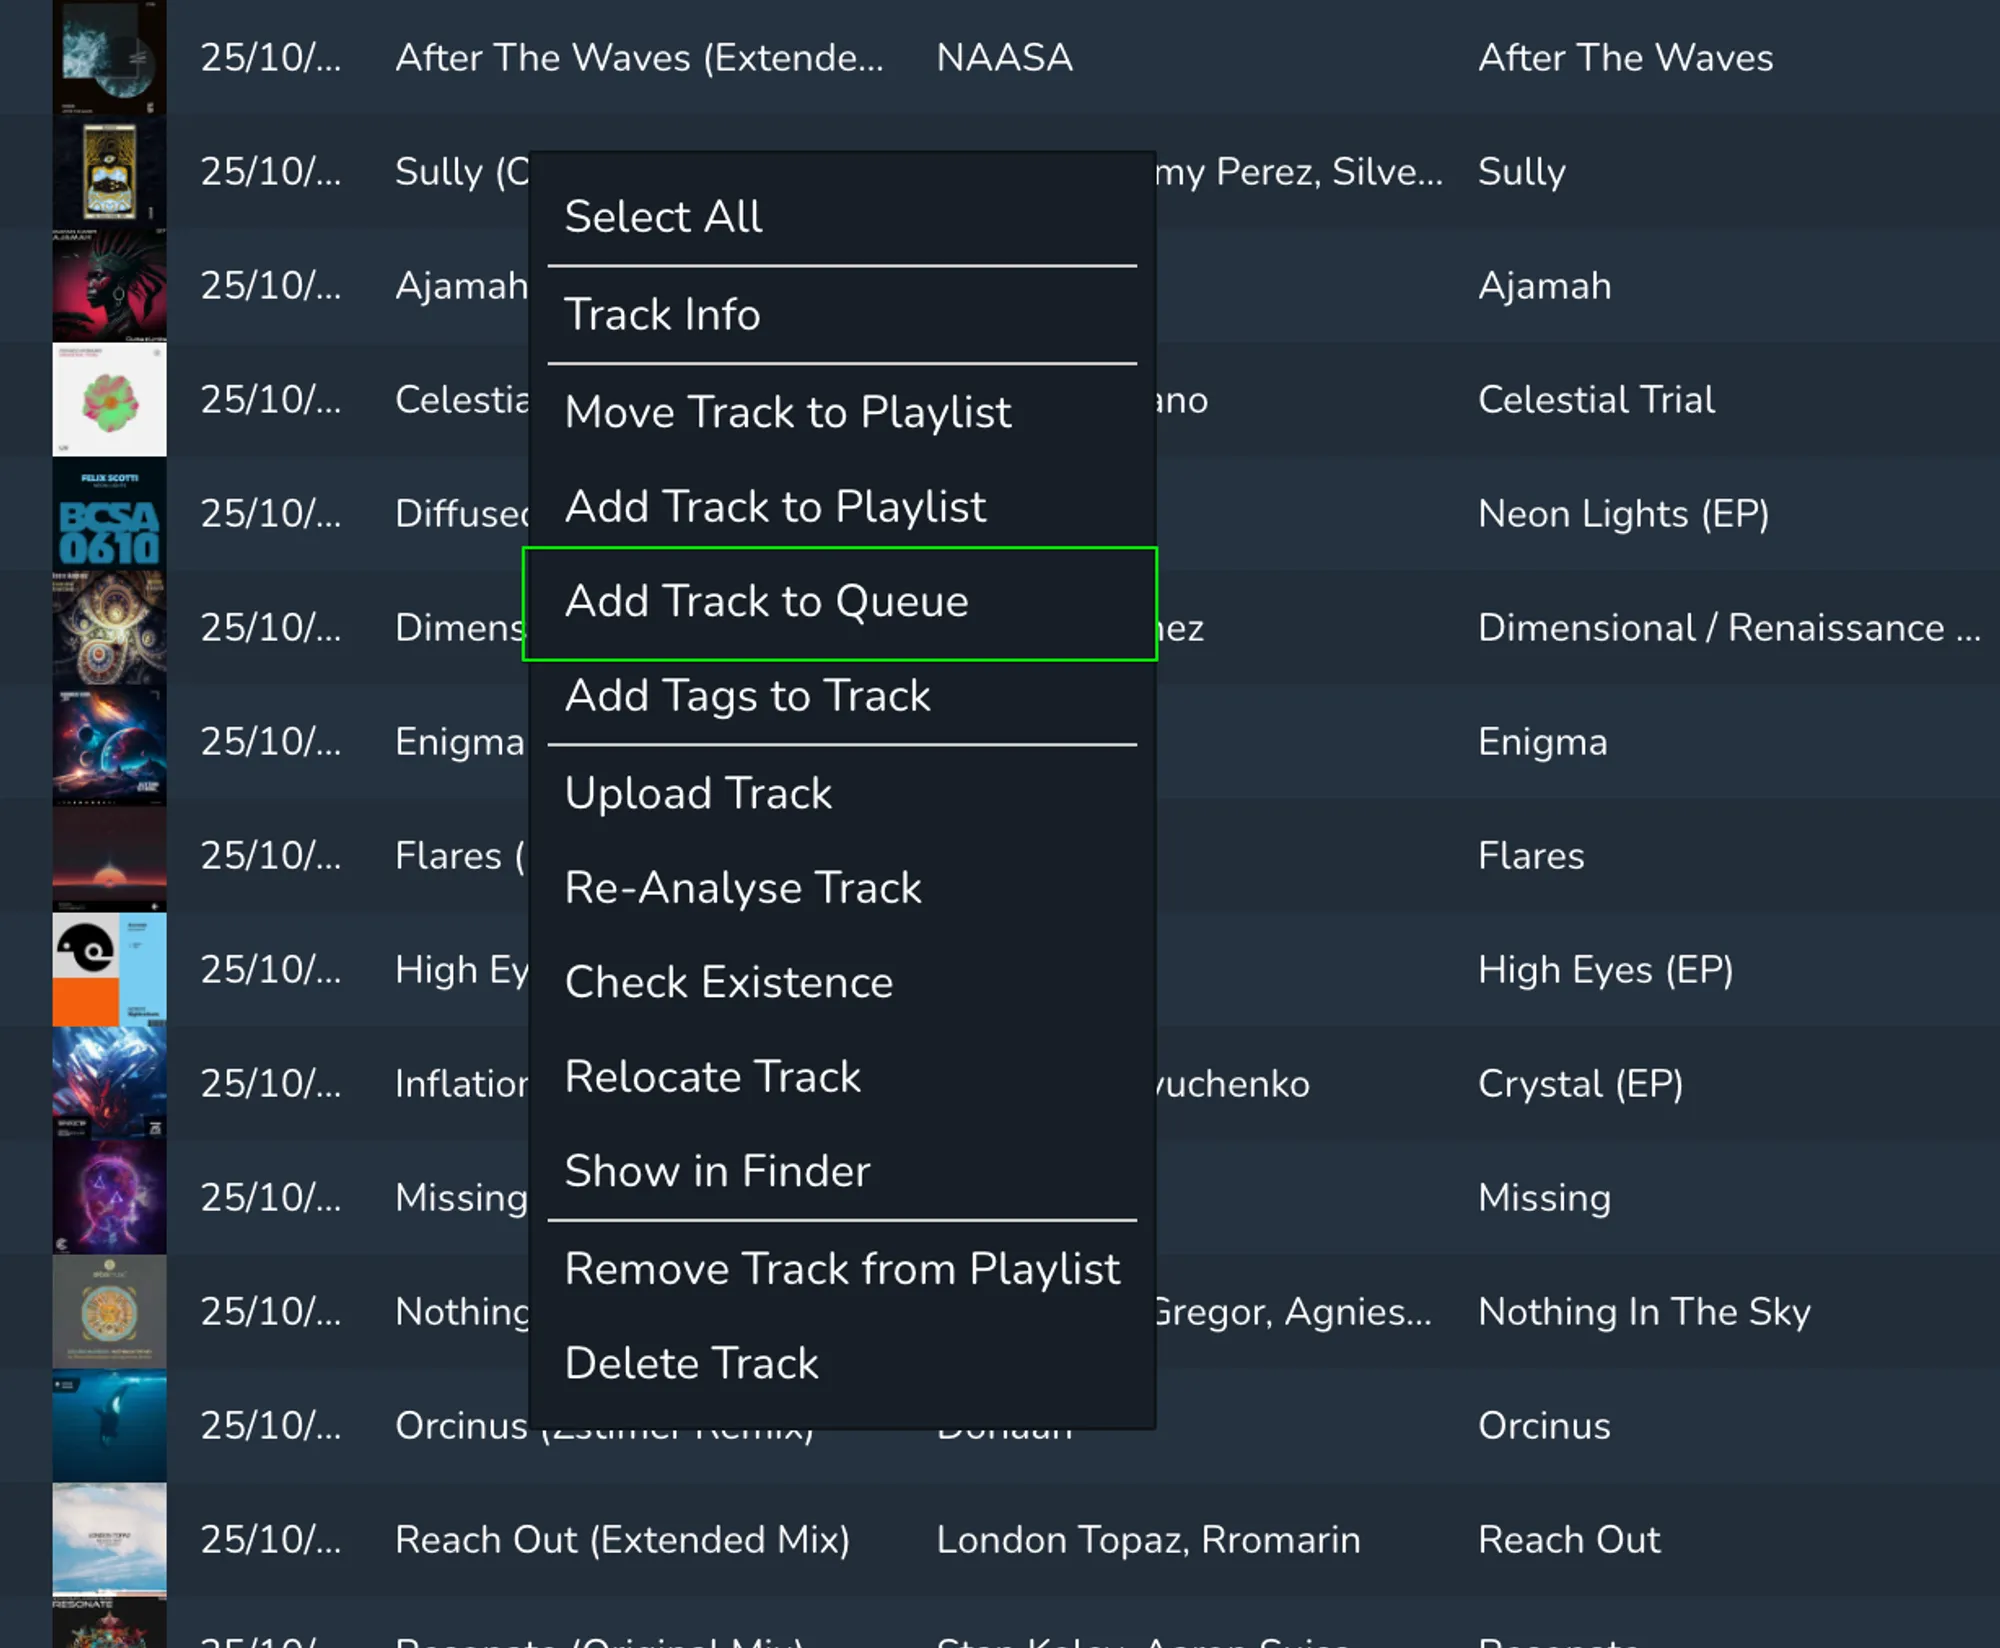
Task: Select "Check Existence" from the menu
Action: (x=730, y=981)
